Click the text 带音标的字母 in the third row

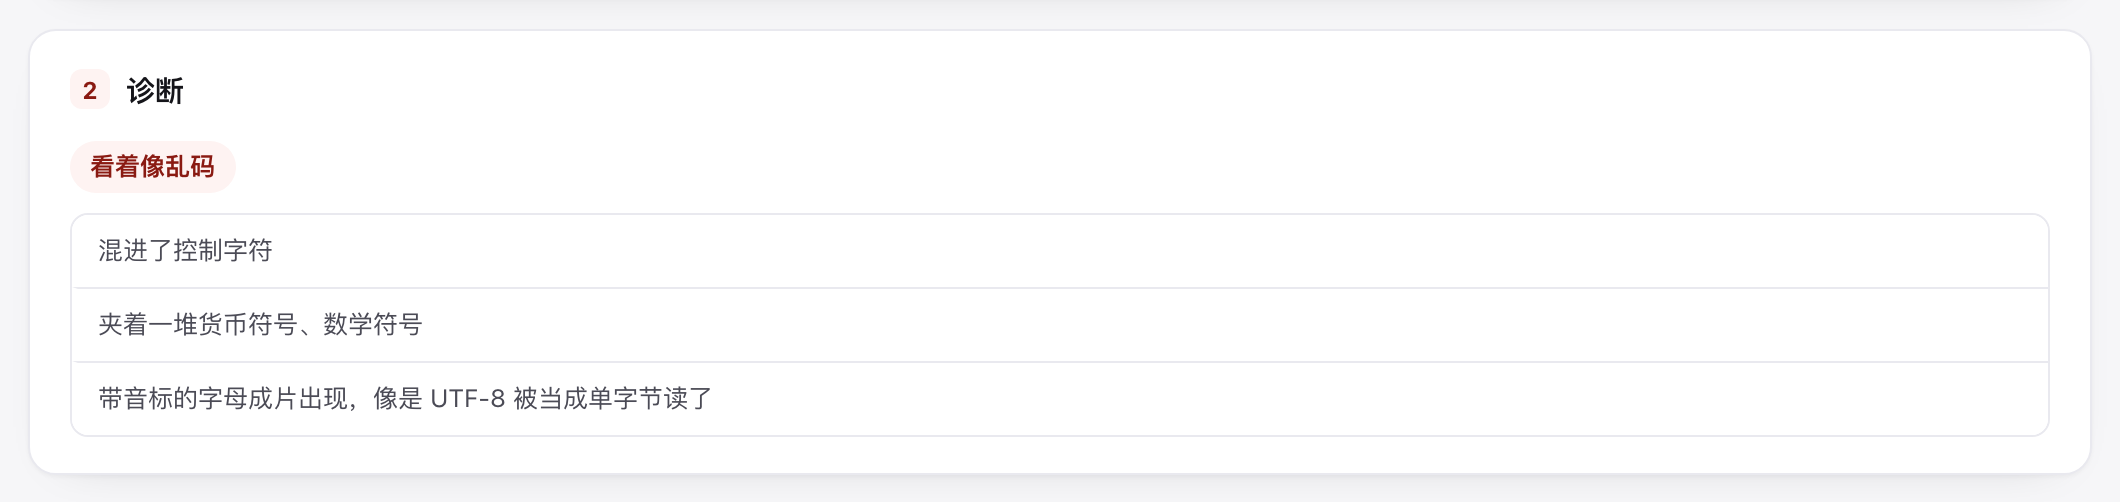(173, 399)
